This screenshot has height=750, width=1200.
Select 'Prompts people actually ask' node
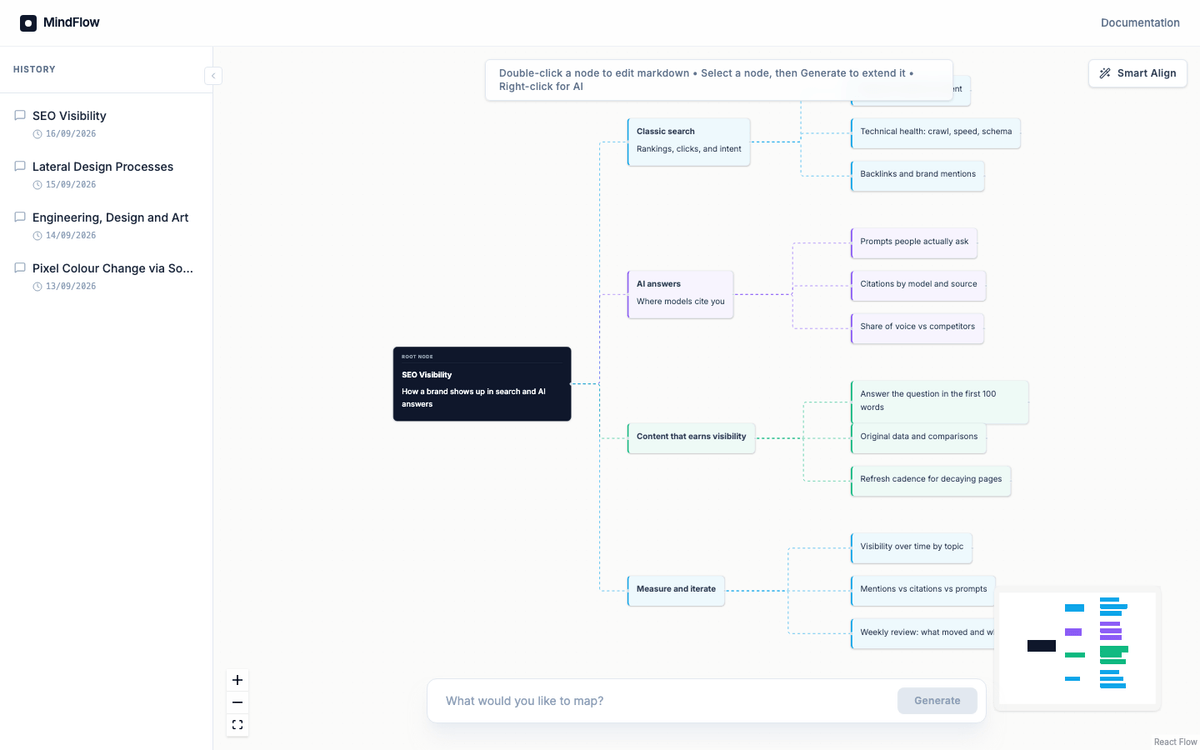click(914, 243)
